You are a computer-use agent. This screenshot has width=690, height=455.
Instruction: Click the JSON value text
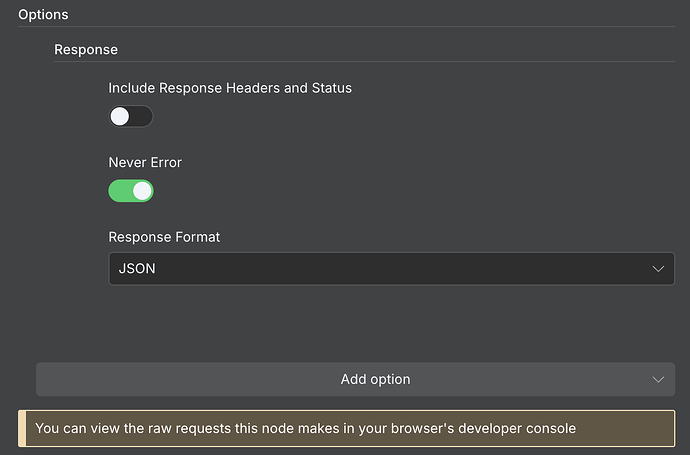coord(137,269)
